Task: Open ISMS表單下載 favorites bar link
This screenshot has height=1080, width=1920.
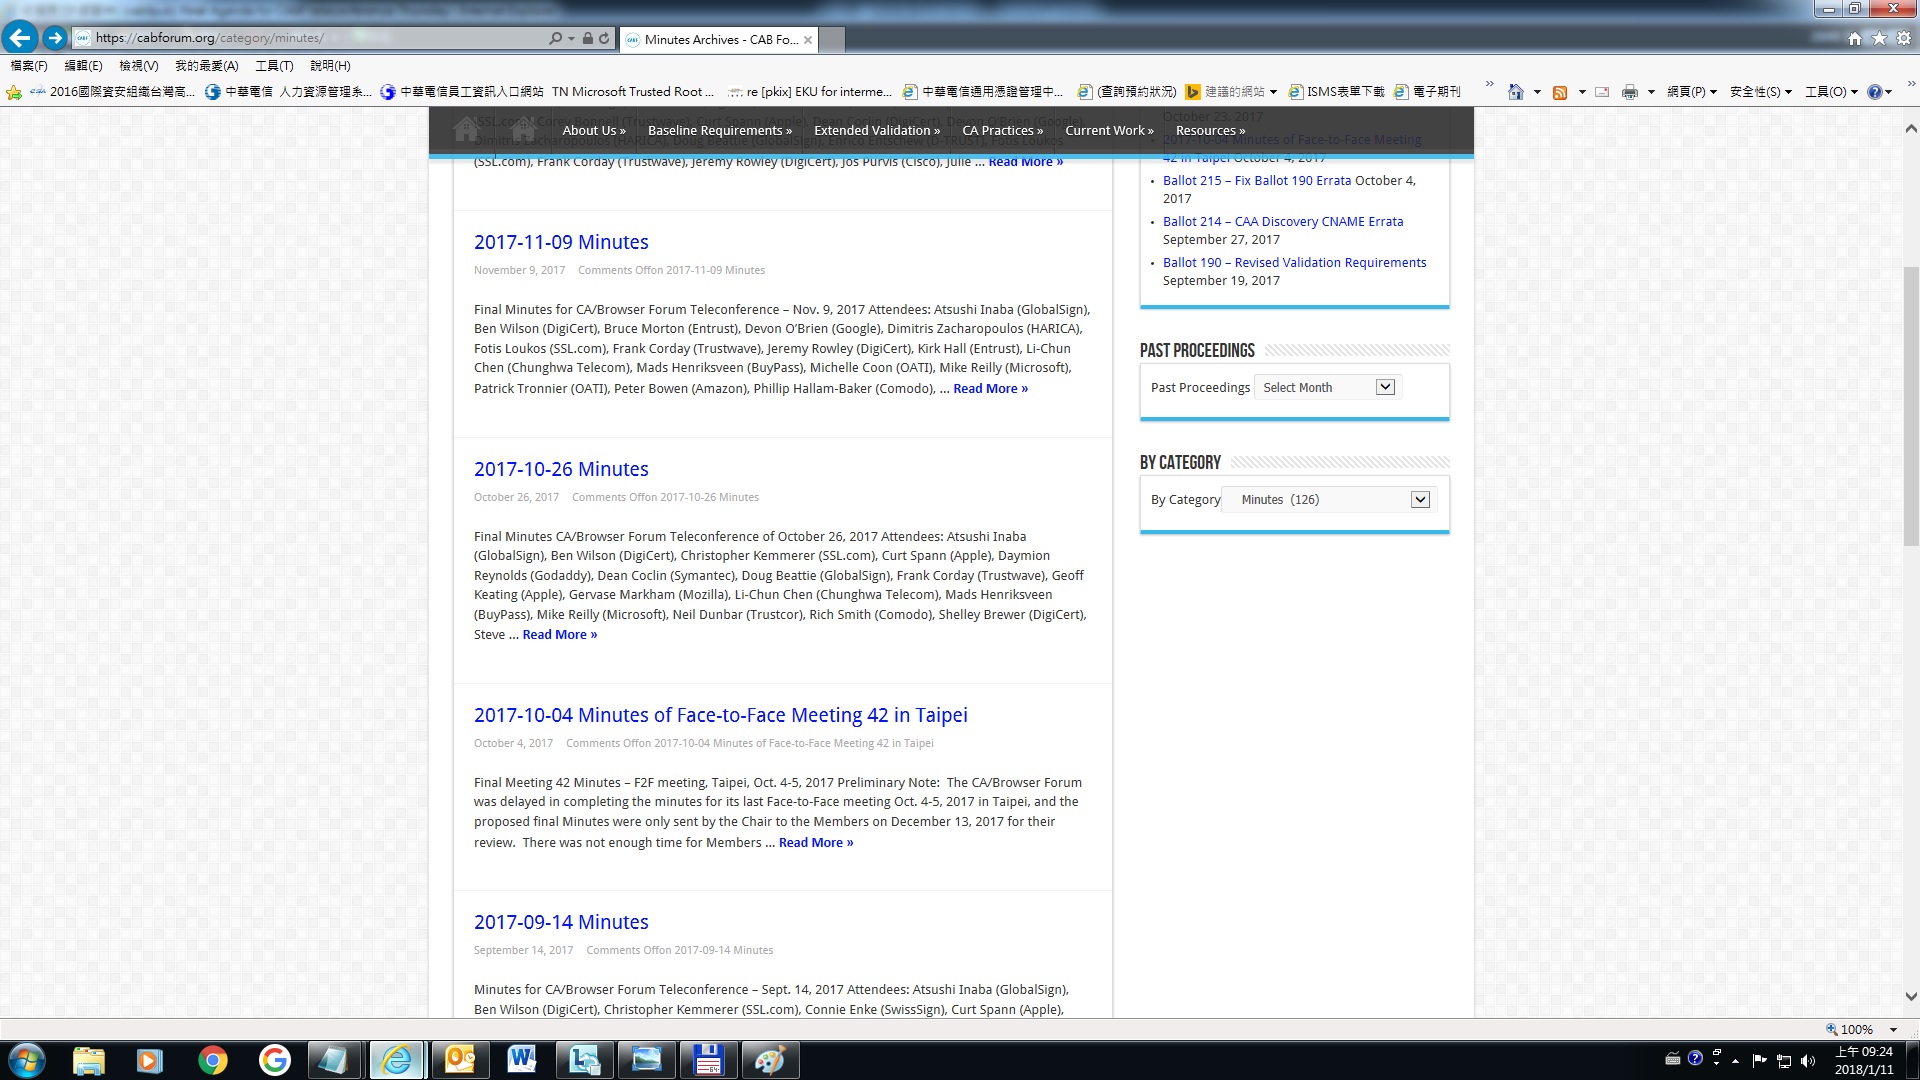Action: click(x=1337, y=92)
